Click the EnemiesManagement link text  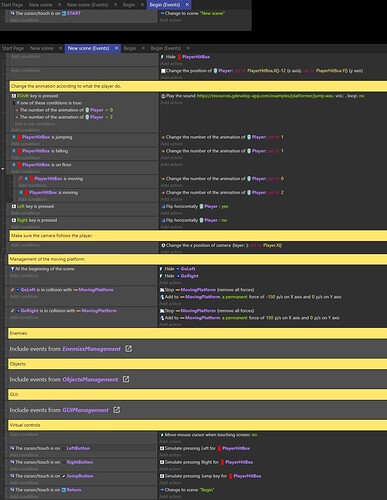coord(91,349)
